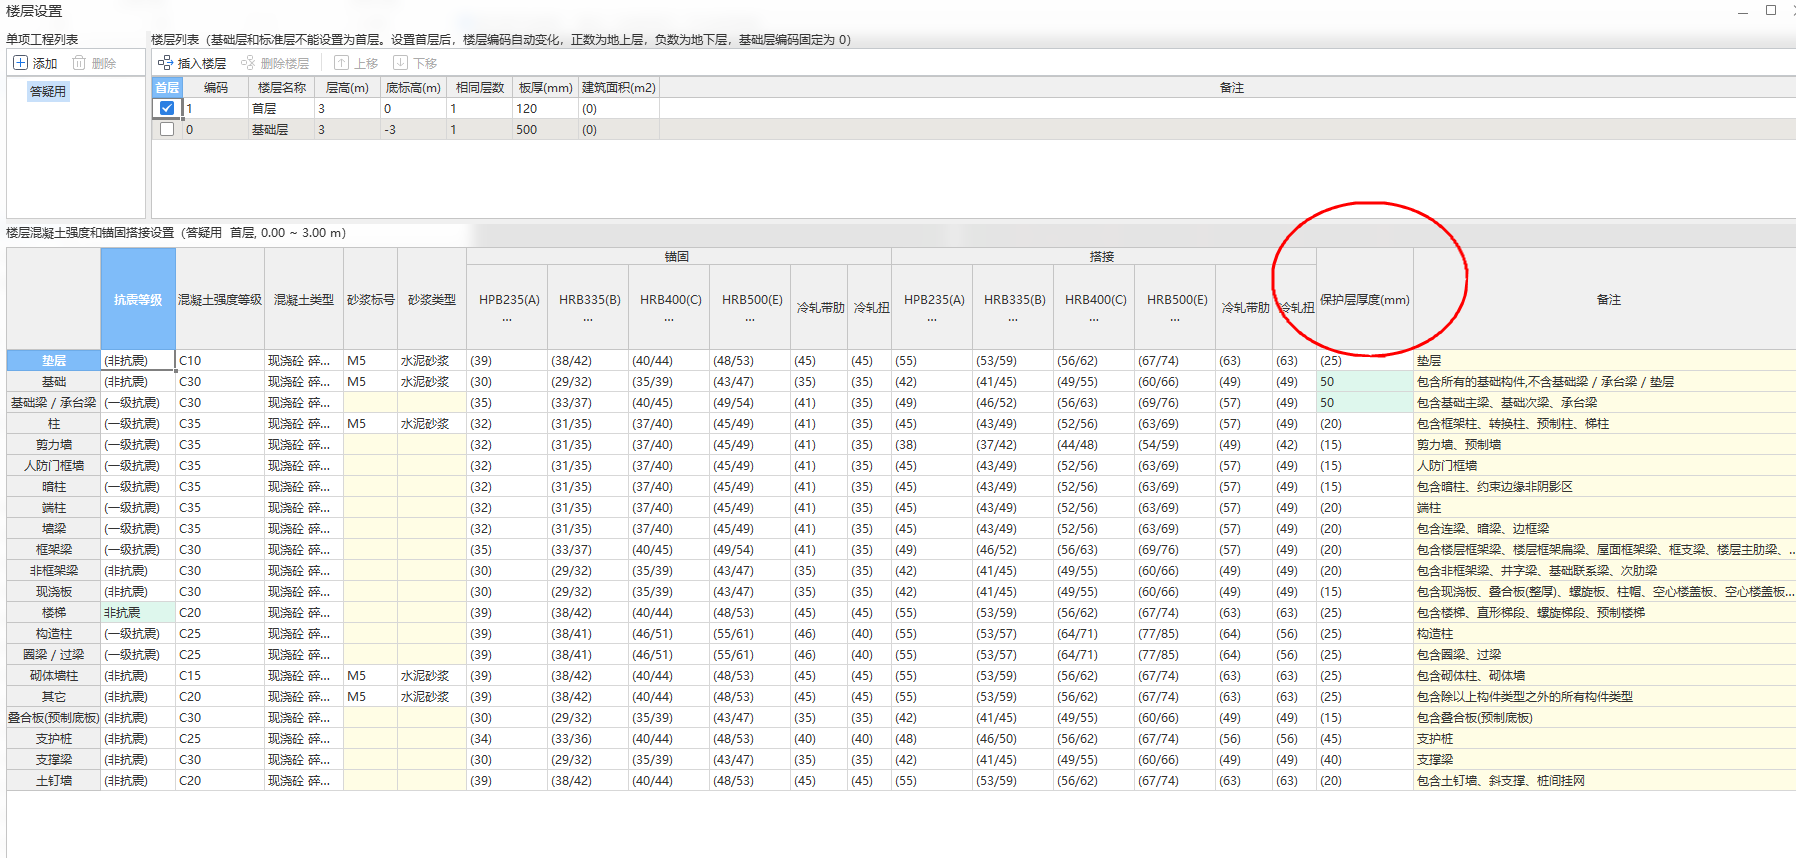Select the 楼梯 row header
1796x858 pixels.
coord(54,612)
